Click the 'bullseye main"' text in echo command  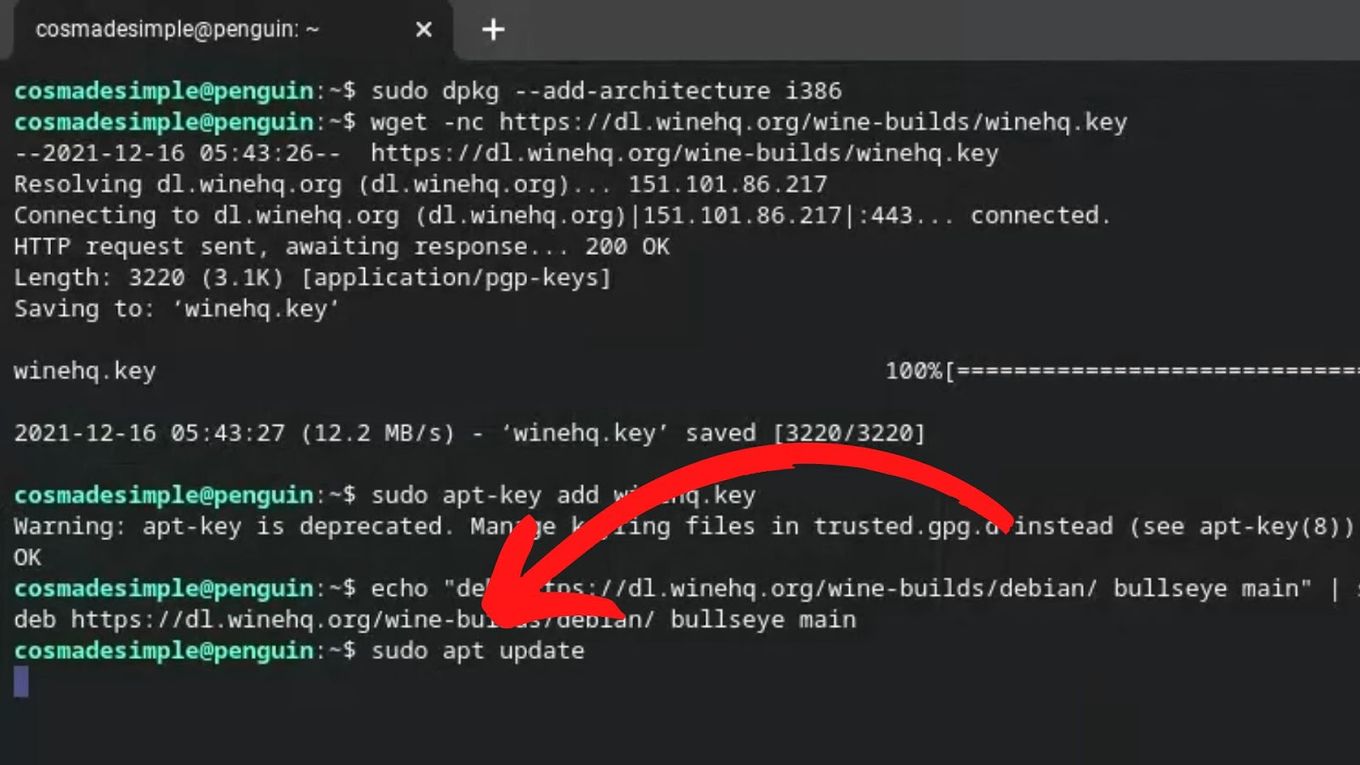click(1212, 588)
